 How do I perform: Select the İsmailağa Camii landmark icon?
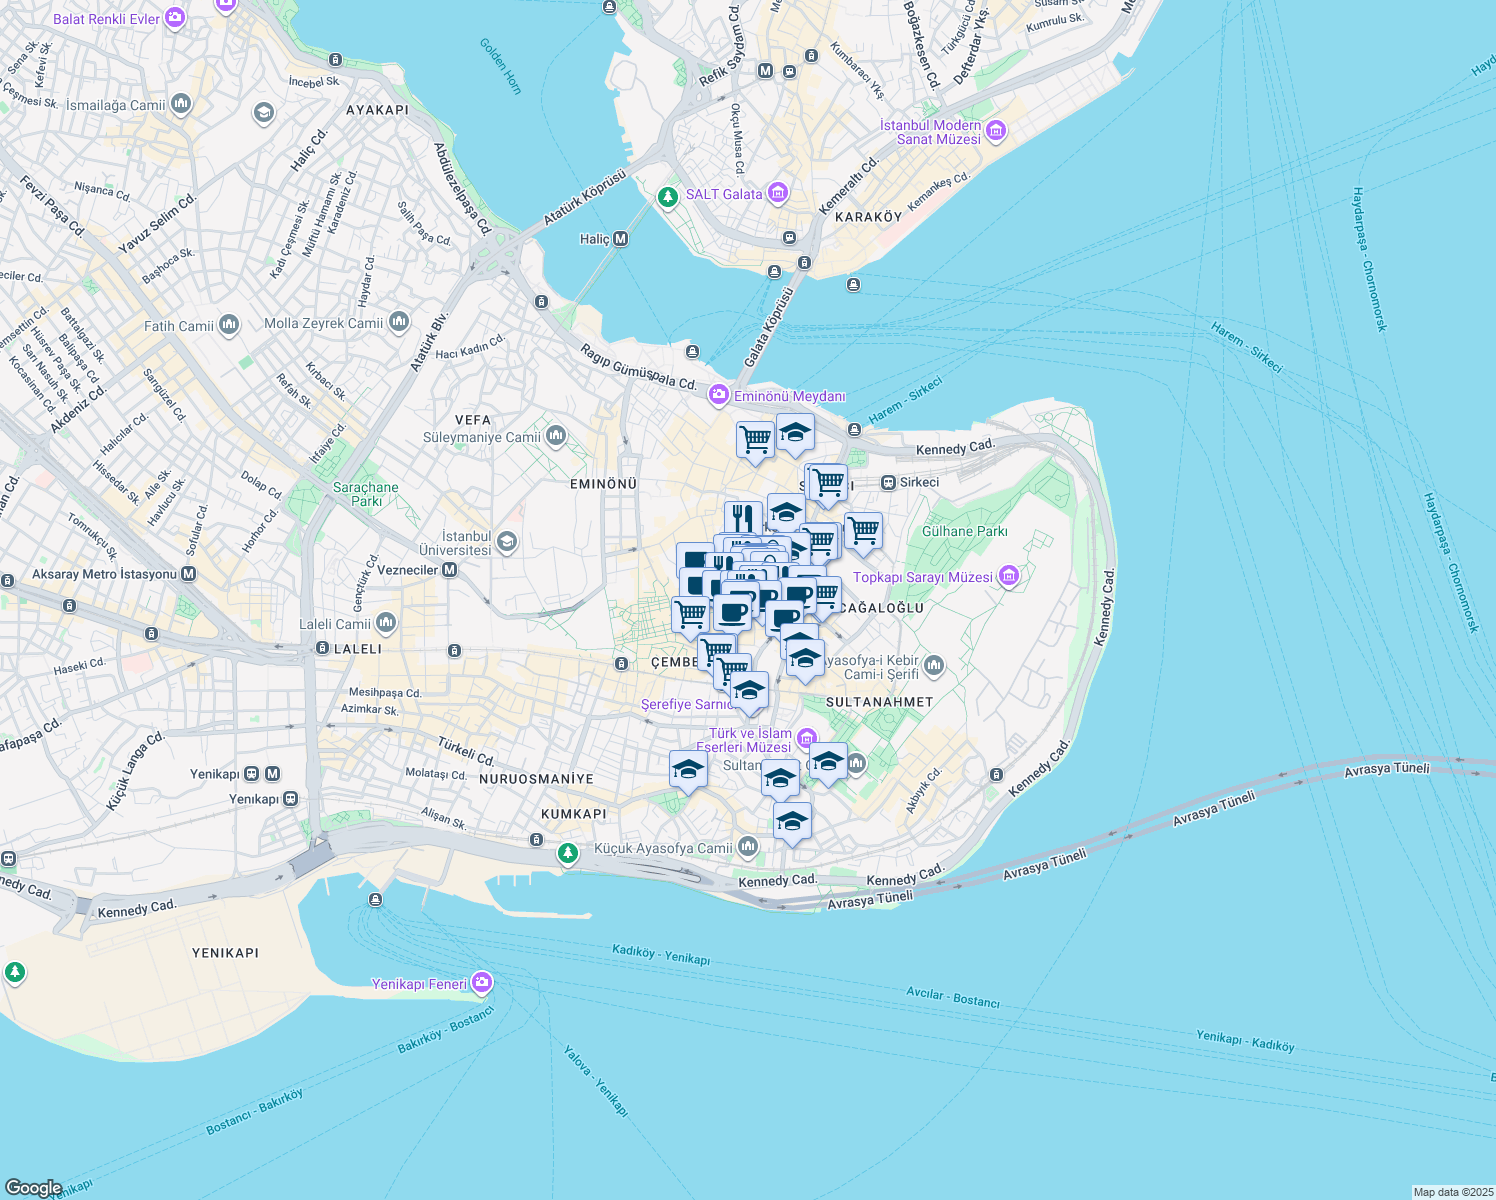coord(181,104)
